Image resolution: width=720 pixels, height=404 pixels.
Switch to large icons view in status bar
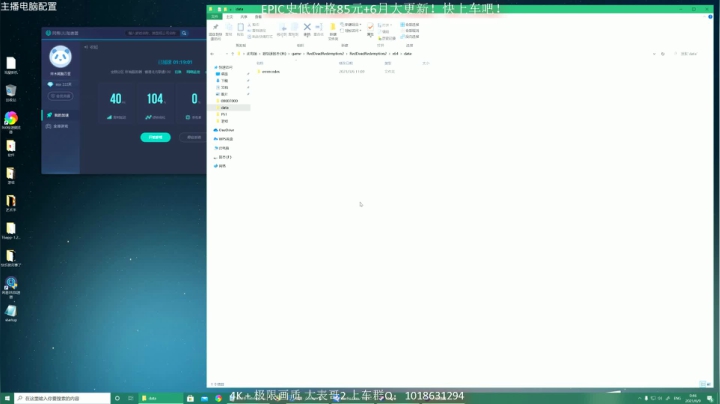(x=709, y=384)
